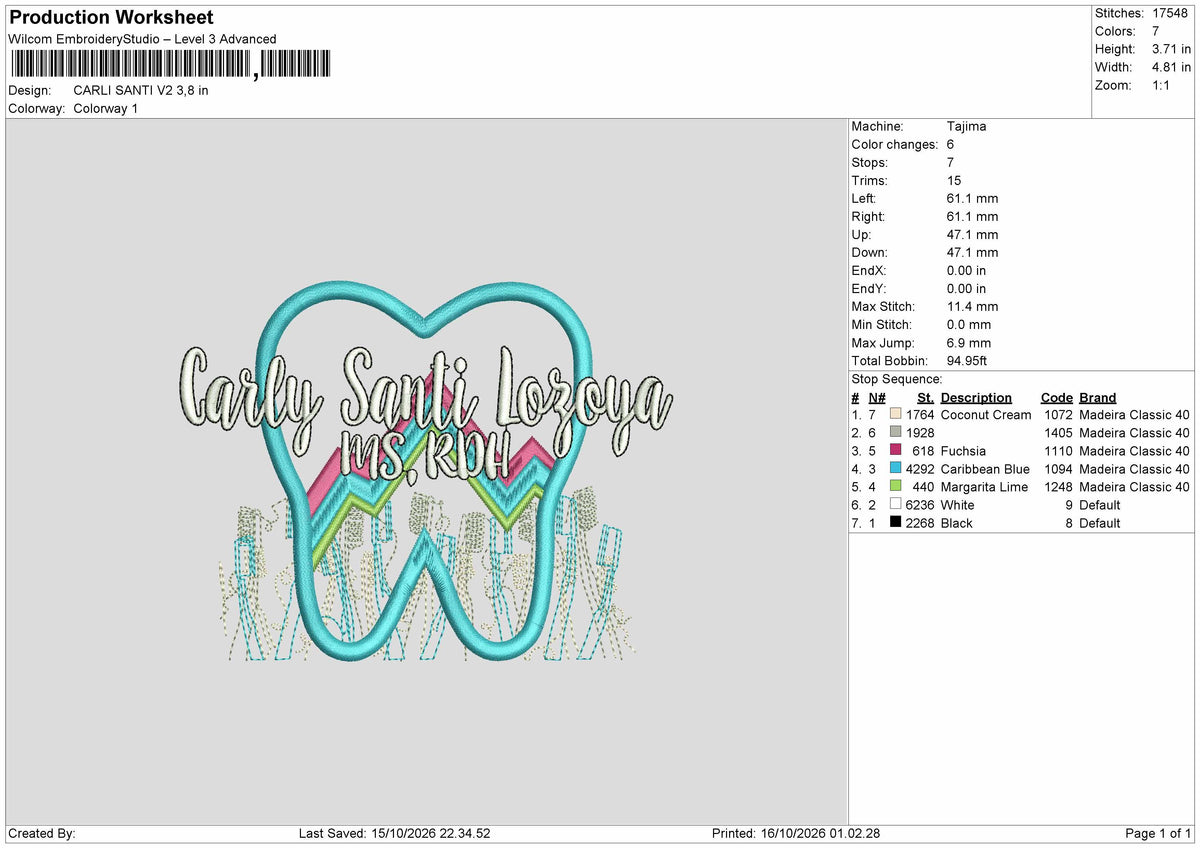Viewport: 1200px width, 848px height.
Task: Click the Fuchsia description text
Action: click(963, 450)
